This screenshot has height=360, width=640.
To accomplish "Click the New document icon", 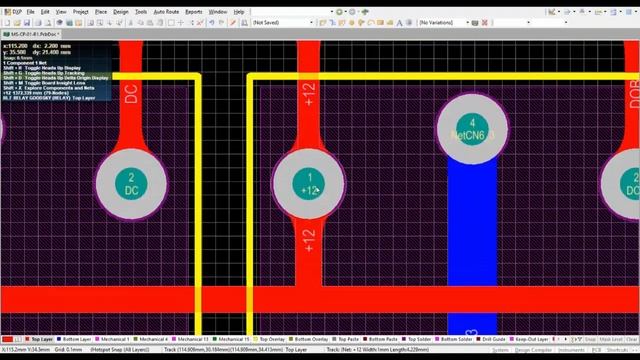I will (7, 23).
